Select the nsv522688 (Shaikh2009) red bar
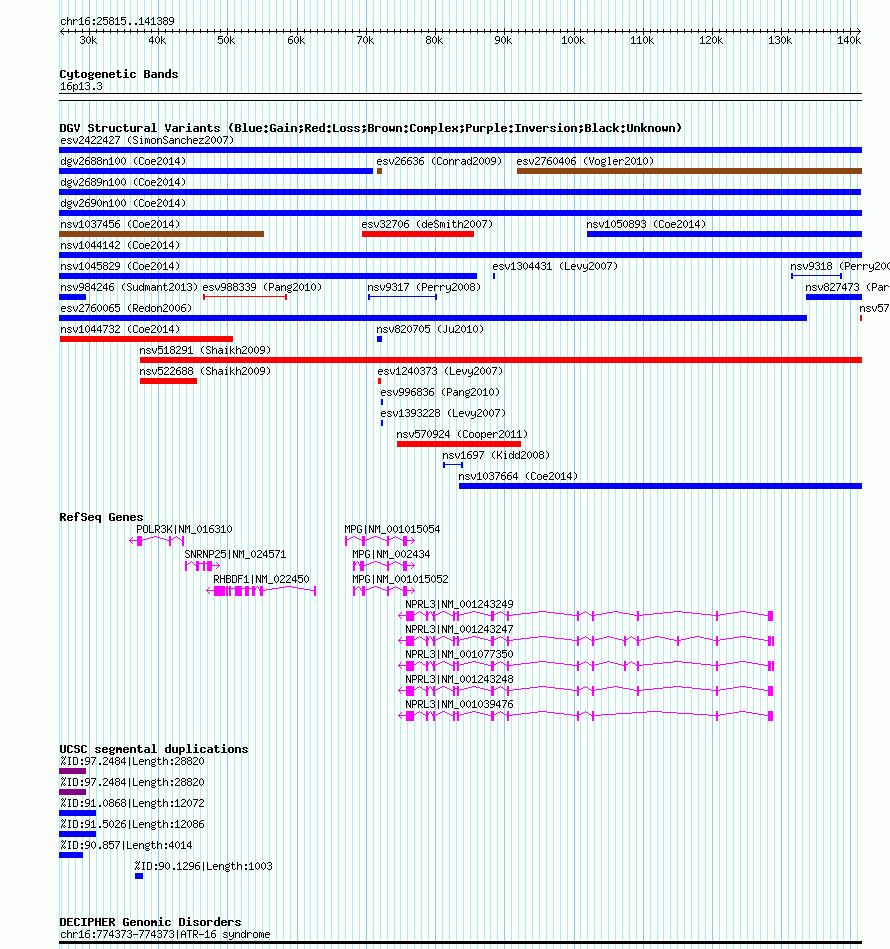890x949 pixels. (x=168, y=381)
